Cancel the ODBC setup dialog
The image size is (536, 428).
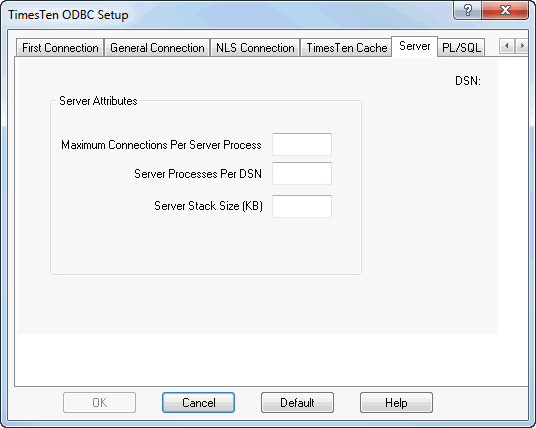pyautogui.click(x=198, y=403)
